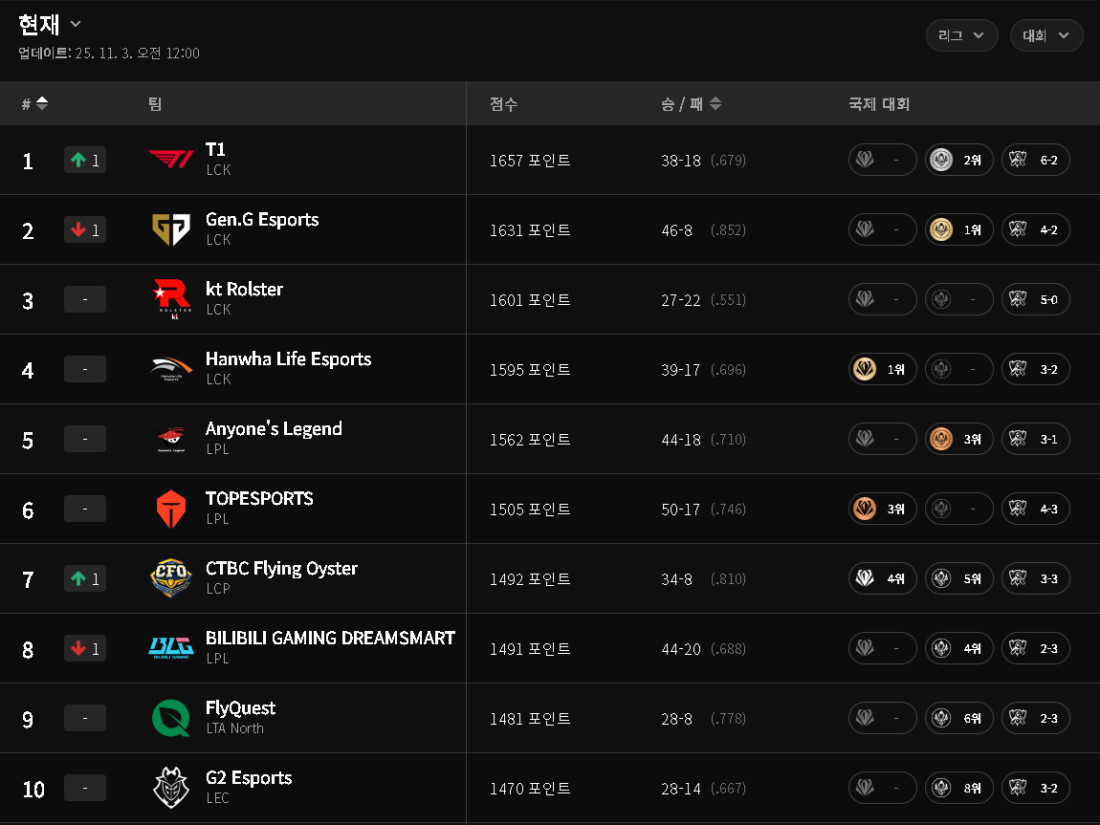Click T1's 2위 silver medal badge
This screenshot has width=1100, height=825.
[959, 160]
